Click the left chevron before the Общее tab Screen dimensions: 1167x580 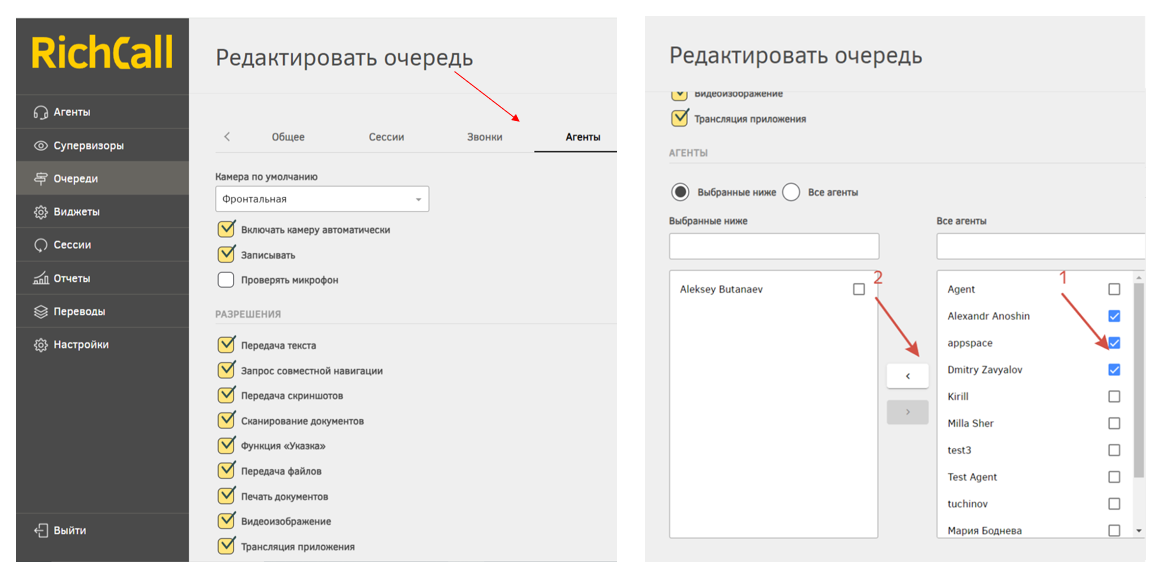227,137
